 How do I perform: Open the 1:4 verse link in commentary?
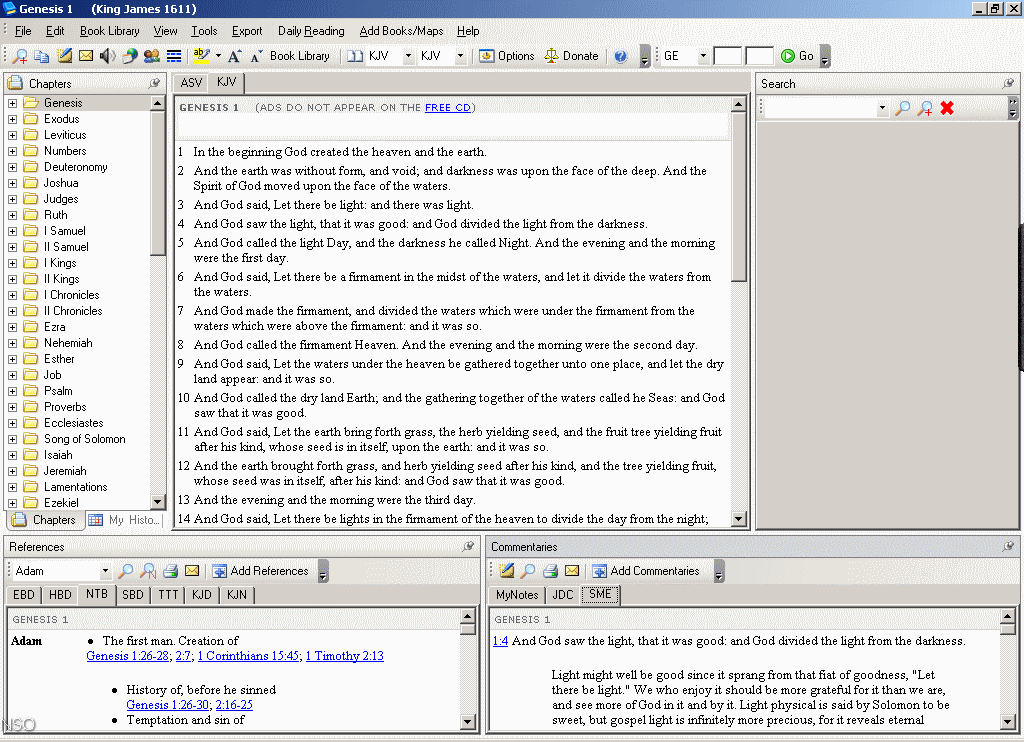(x=500, y=641)
